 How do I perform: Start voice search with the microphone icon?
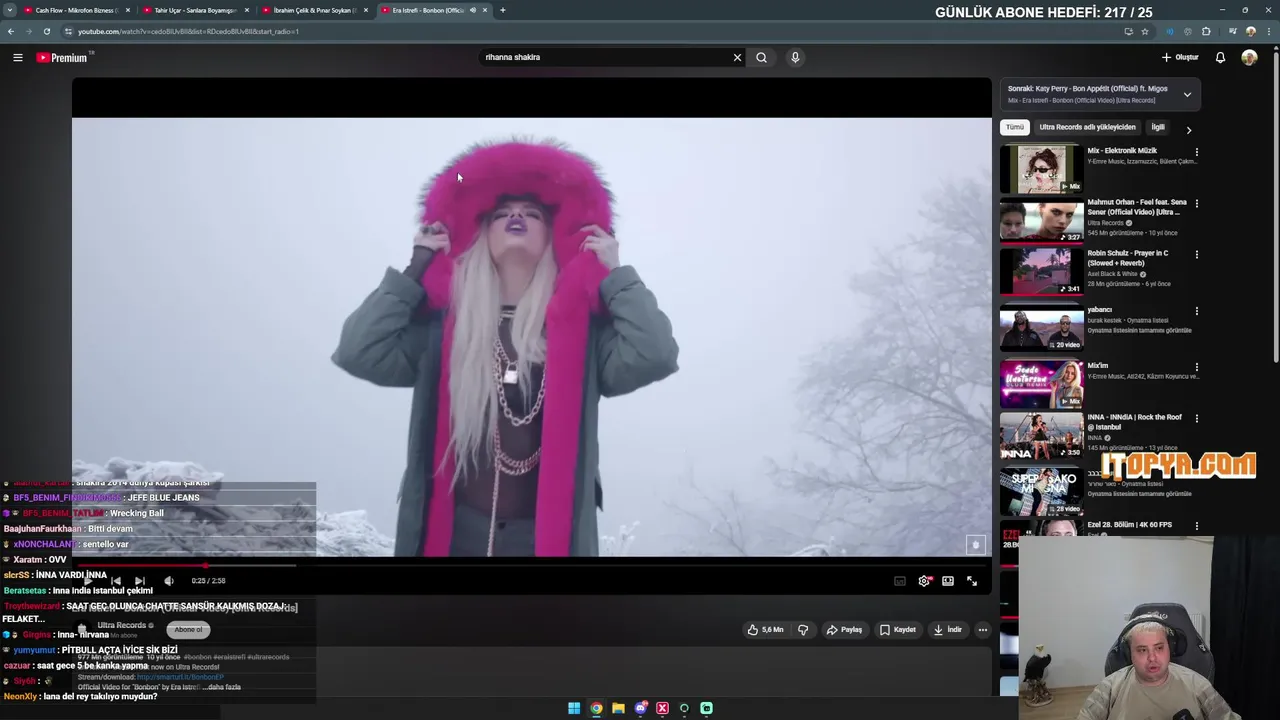(x=795, y=58)
